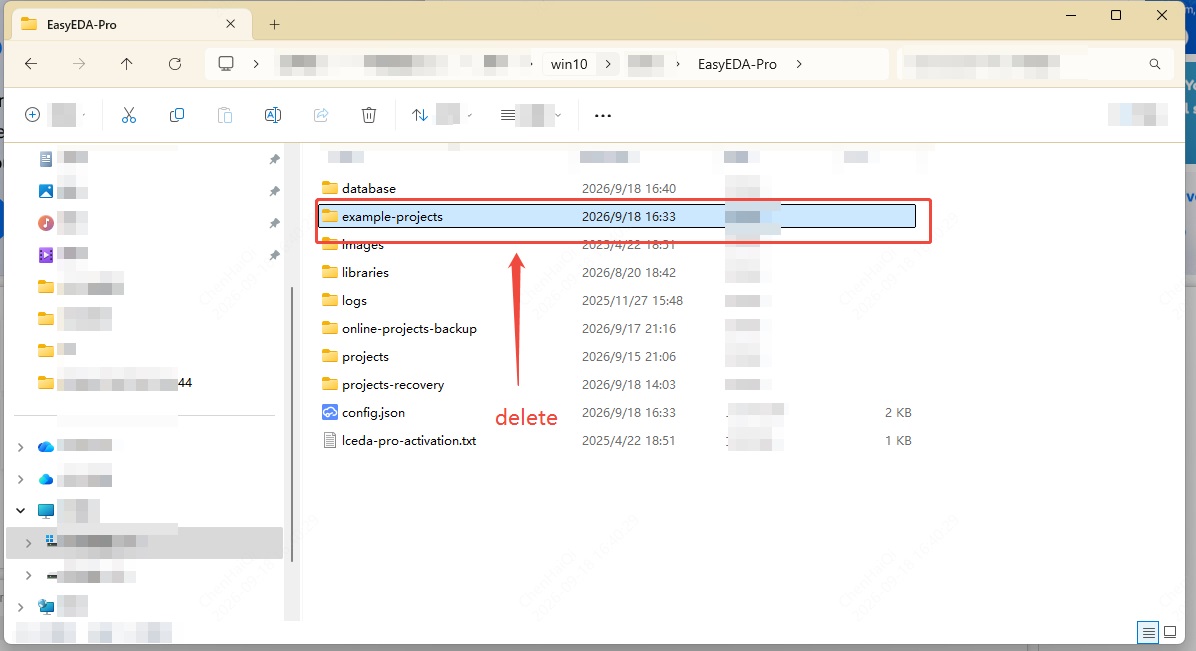Click the date 2025/11/27 15:48
1196x651 pixels.
click(632, 301)
